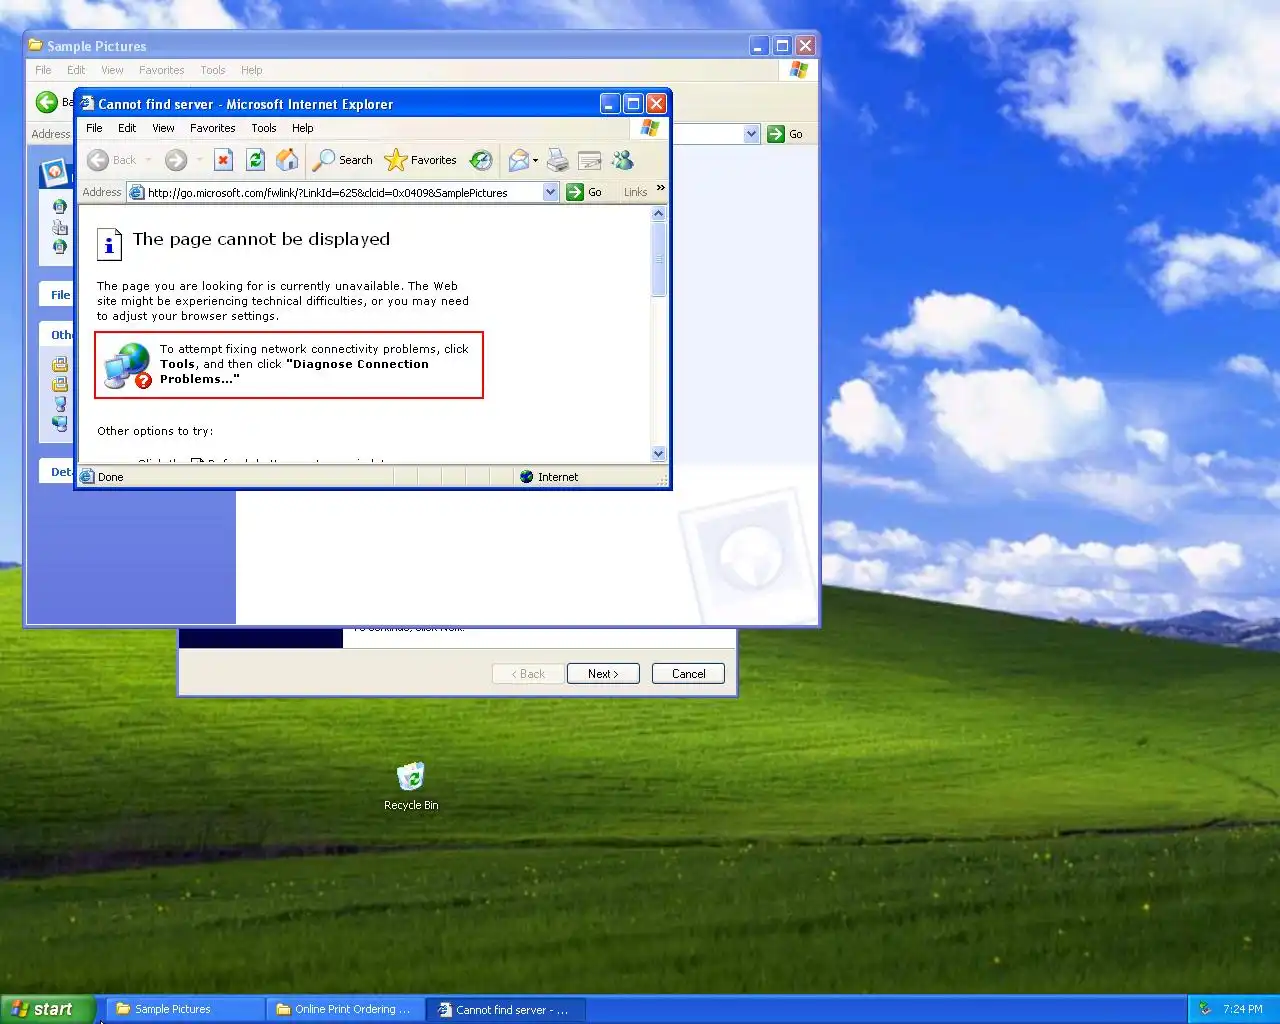This screenshot has height=1024, width=1280.
Task: Go to the Home page icon
Action: [287, 160]
